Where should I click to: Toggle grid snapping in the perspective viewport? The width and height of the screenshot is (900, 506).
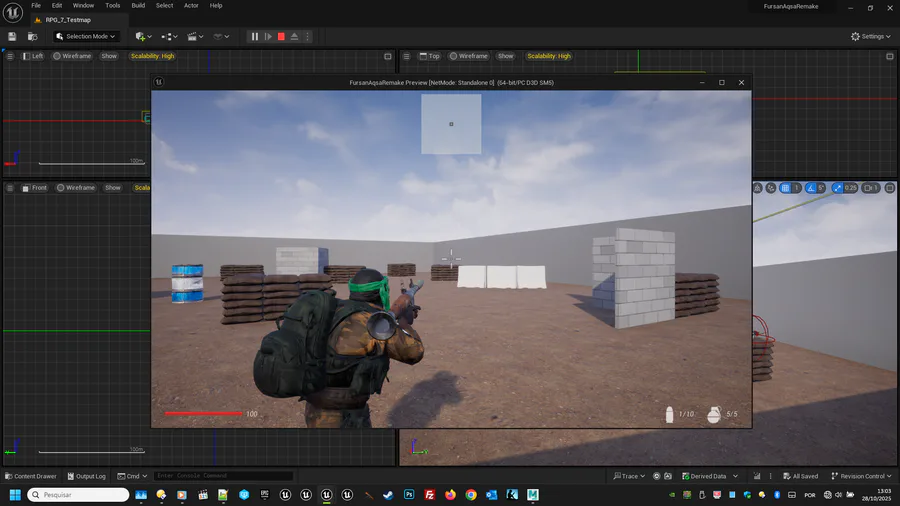[785, 188]
